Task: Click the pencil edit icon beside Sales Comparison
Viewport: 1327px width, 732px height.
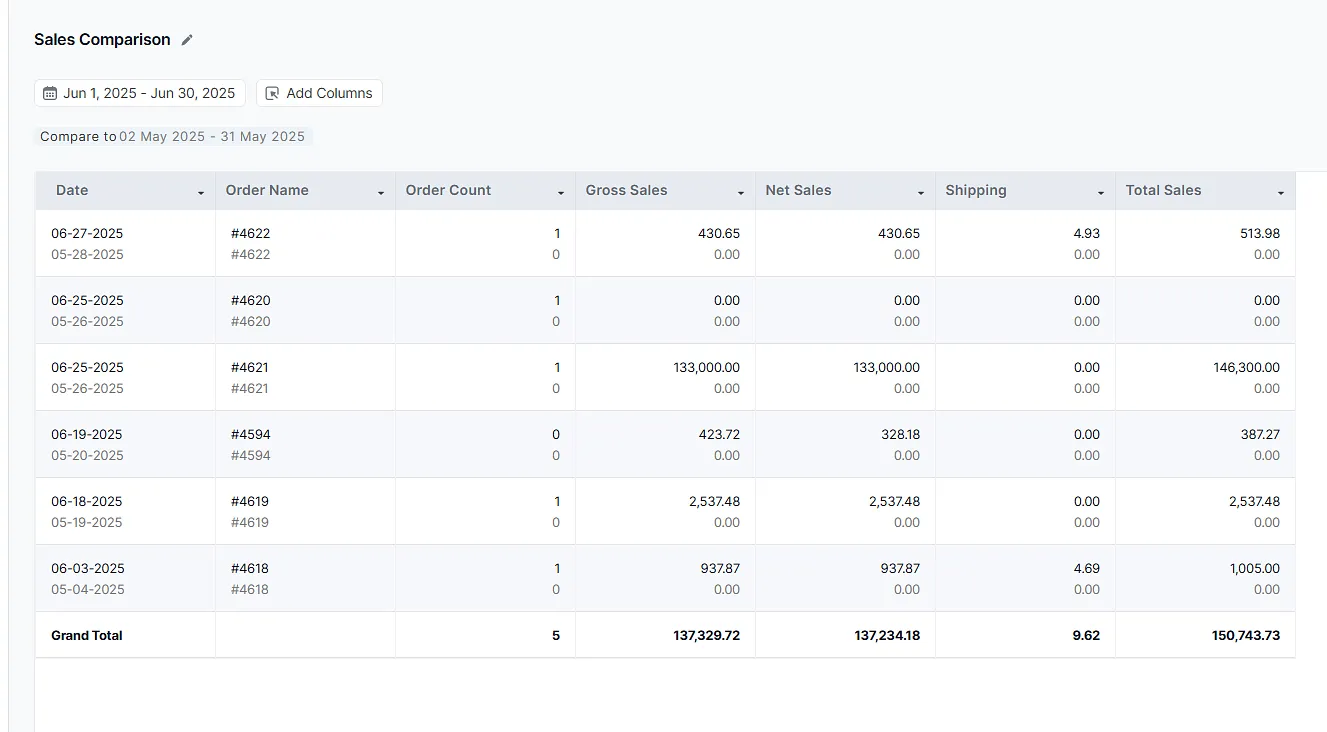Action: [x=187, y=40]
